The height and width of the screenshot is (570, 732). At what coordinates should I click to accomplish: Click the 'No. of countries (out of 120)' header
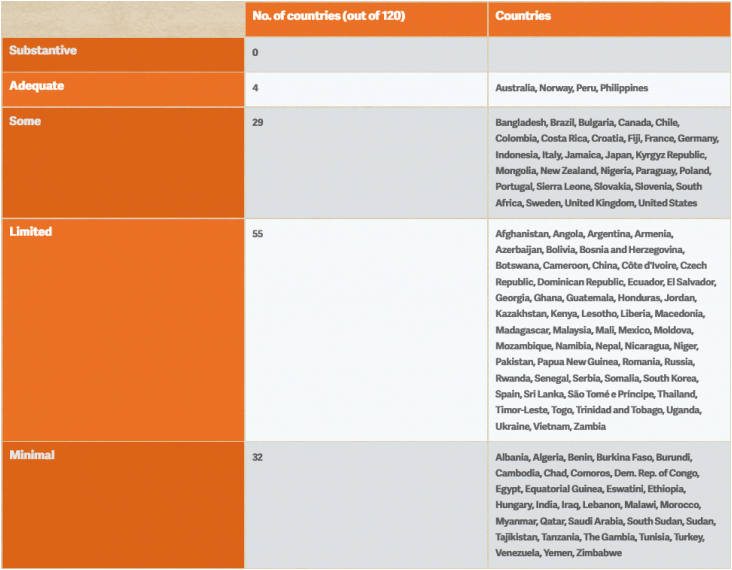[x=329, y=16]
